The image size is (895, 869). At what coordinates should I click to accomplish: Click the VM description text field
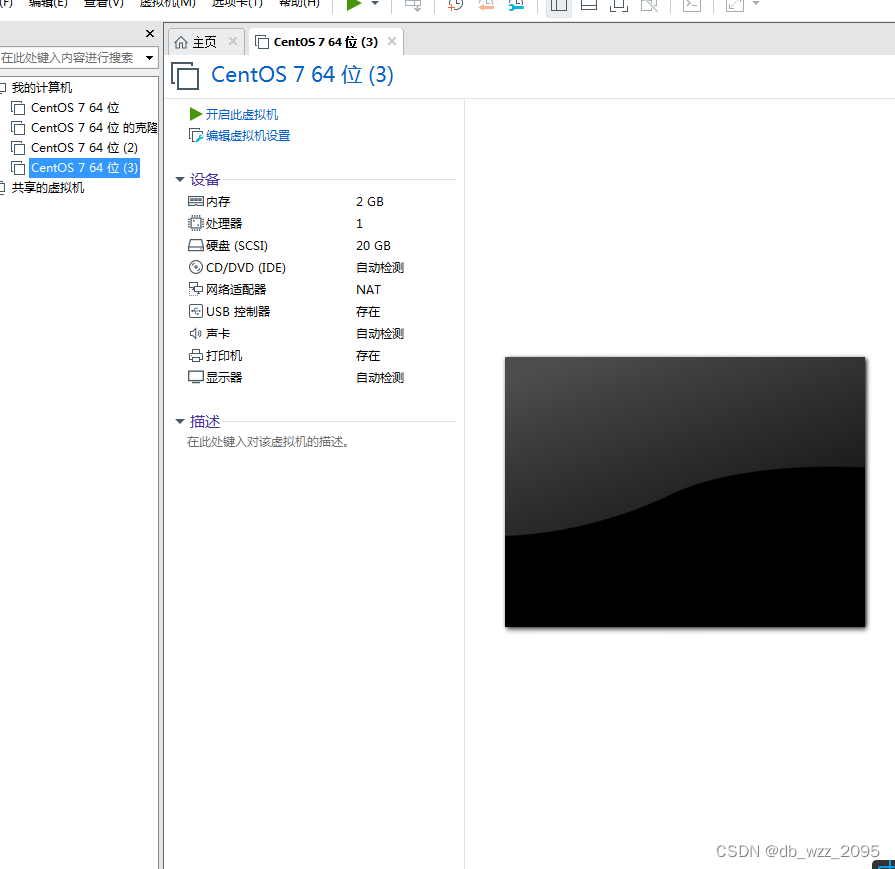click(x=268, y=442)
